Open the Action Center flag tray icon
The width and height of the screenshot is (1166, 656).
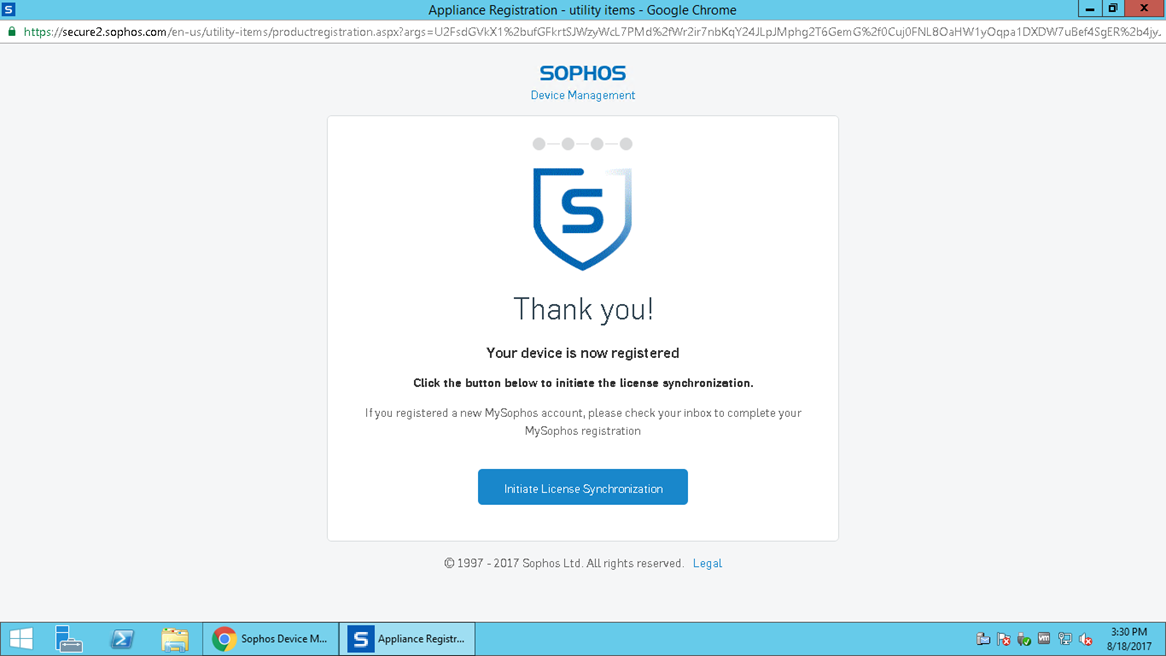(x=1003, y=639)
